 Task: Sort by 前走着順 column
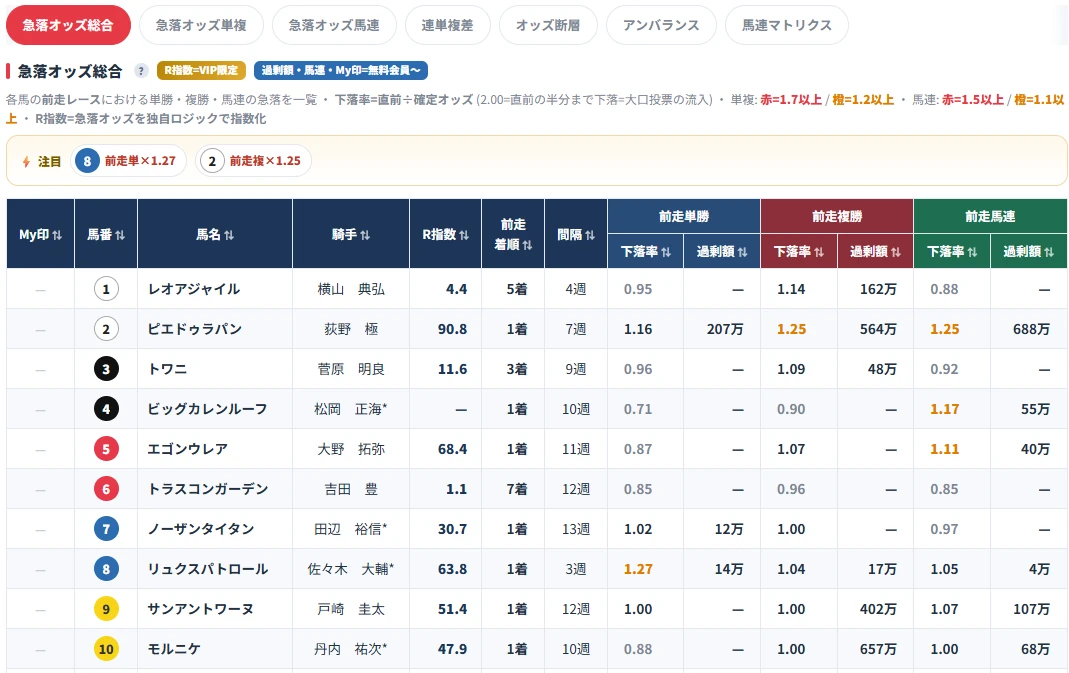click(513, 235)
